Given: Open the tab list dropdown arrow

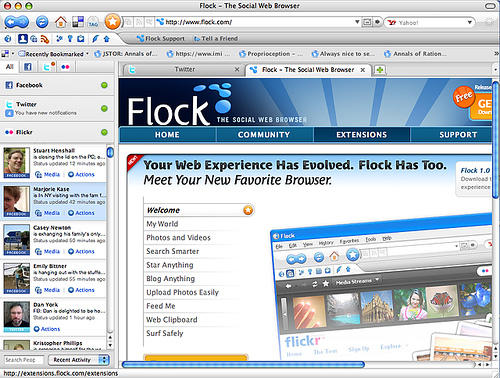Looking at the screenshot, I should [496, 70].
